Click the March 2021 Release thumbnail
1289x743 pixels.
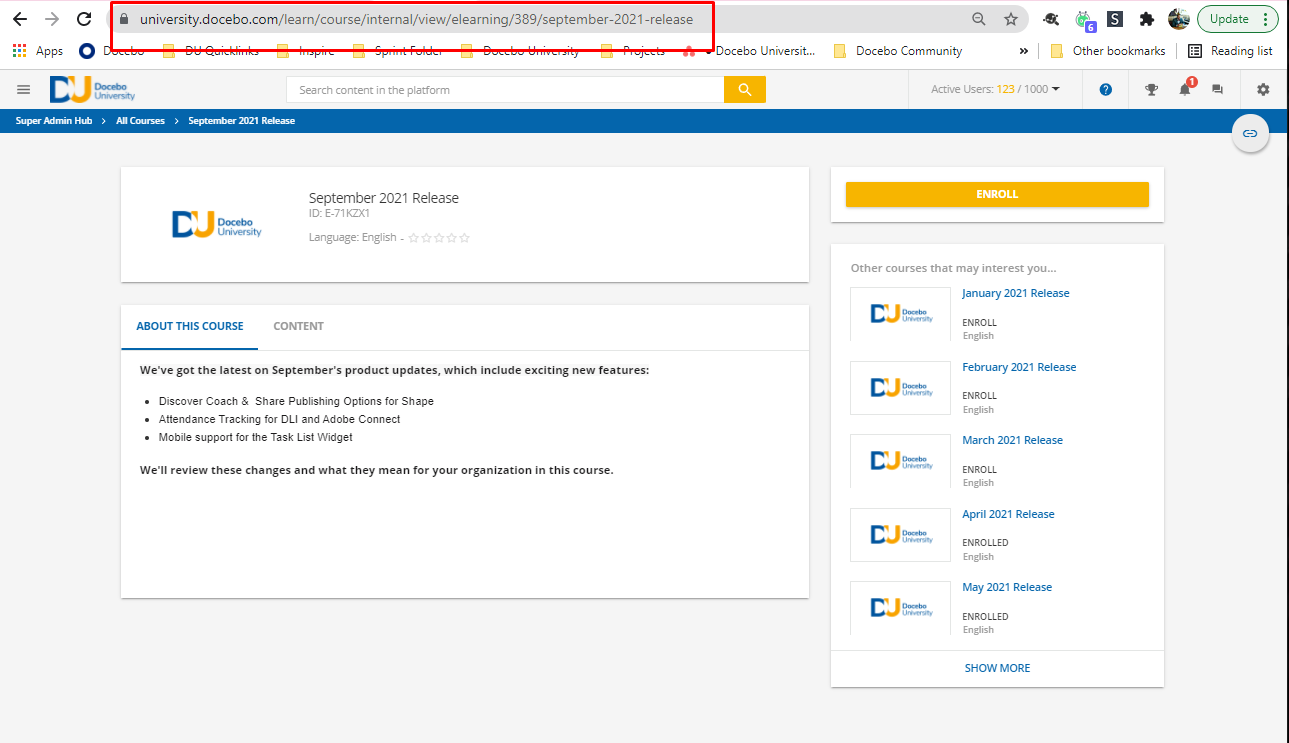pos(900,461)
